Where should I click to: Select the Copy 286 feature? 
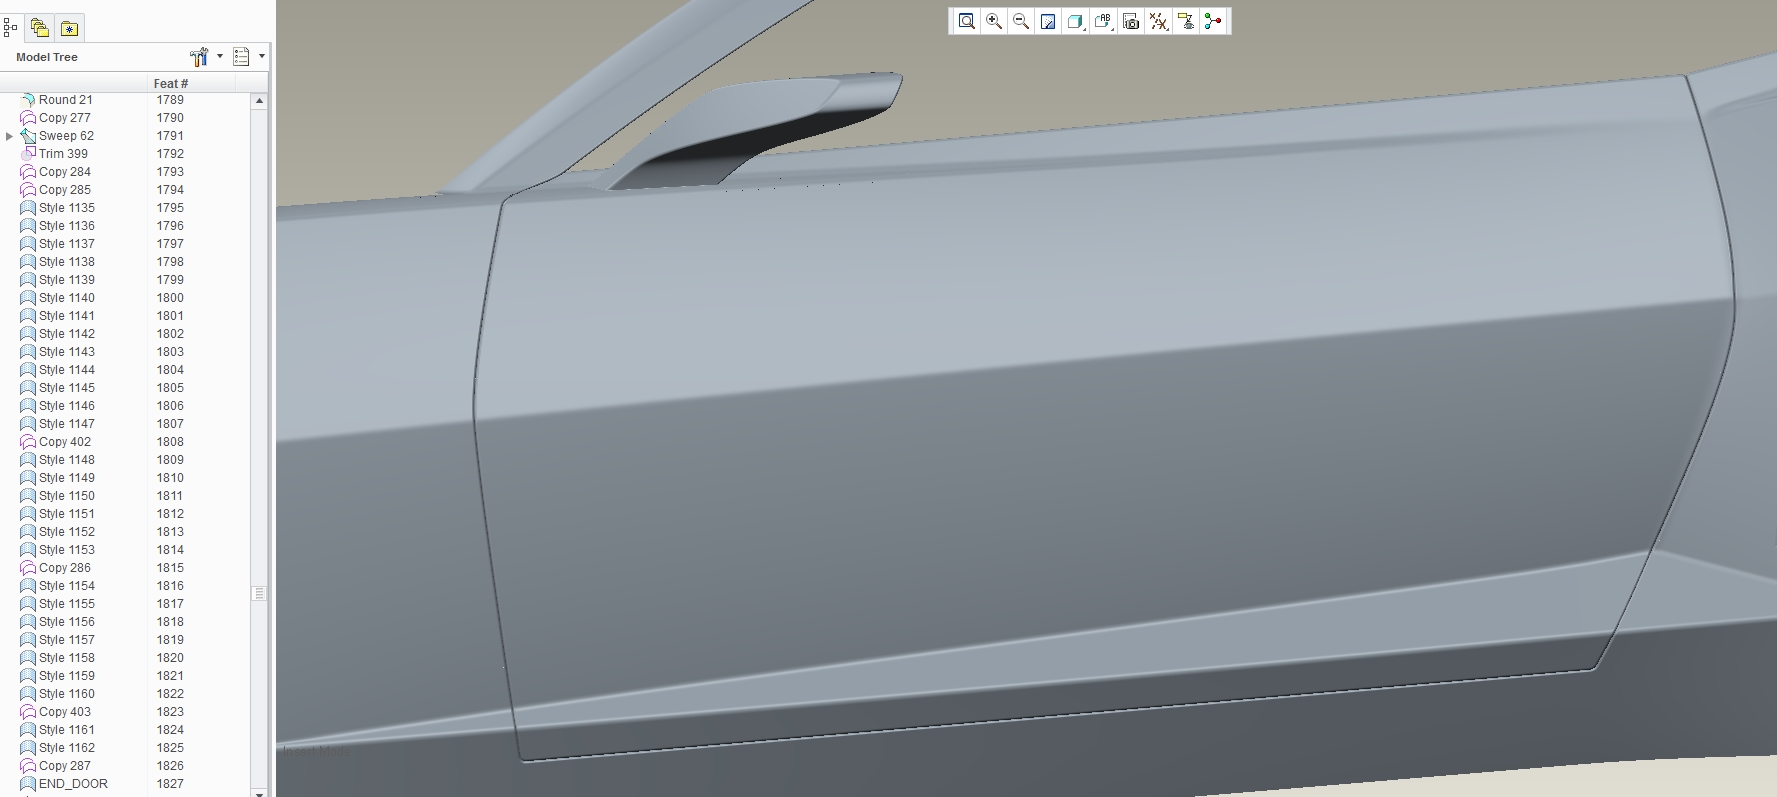(x=64, y=568)
